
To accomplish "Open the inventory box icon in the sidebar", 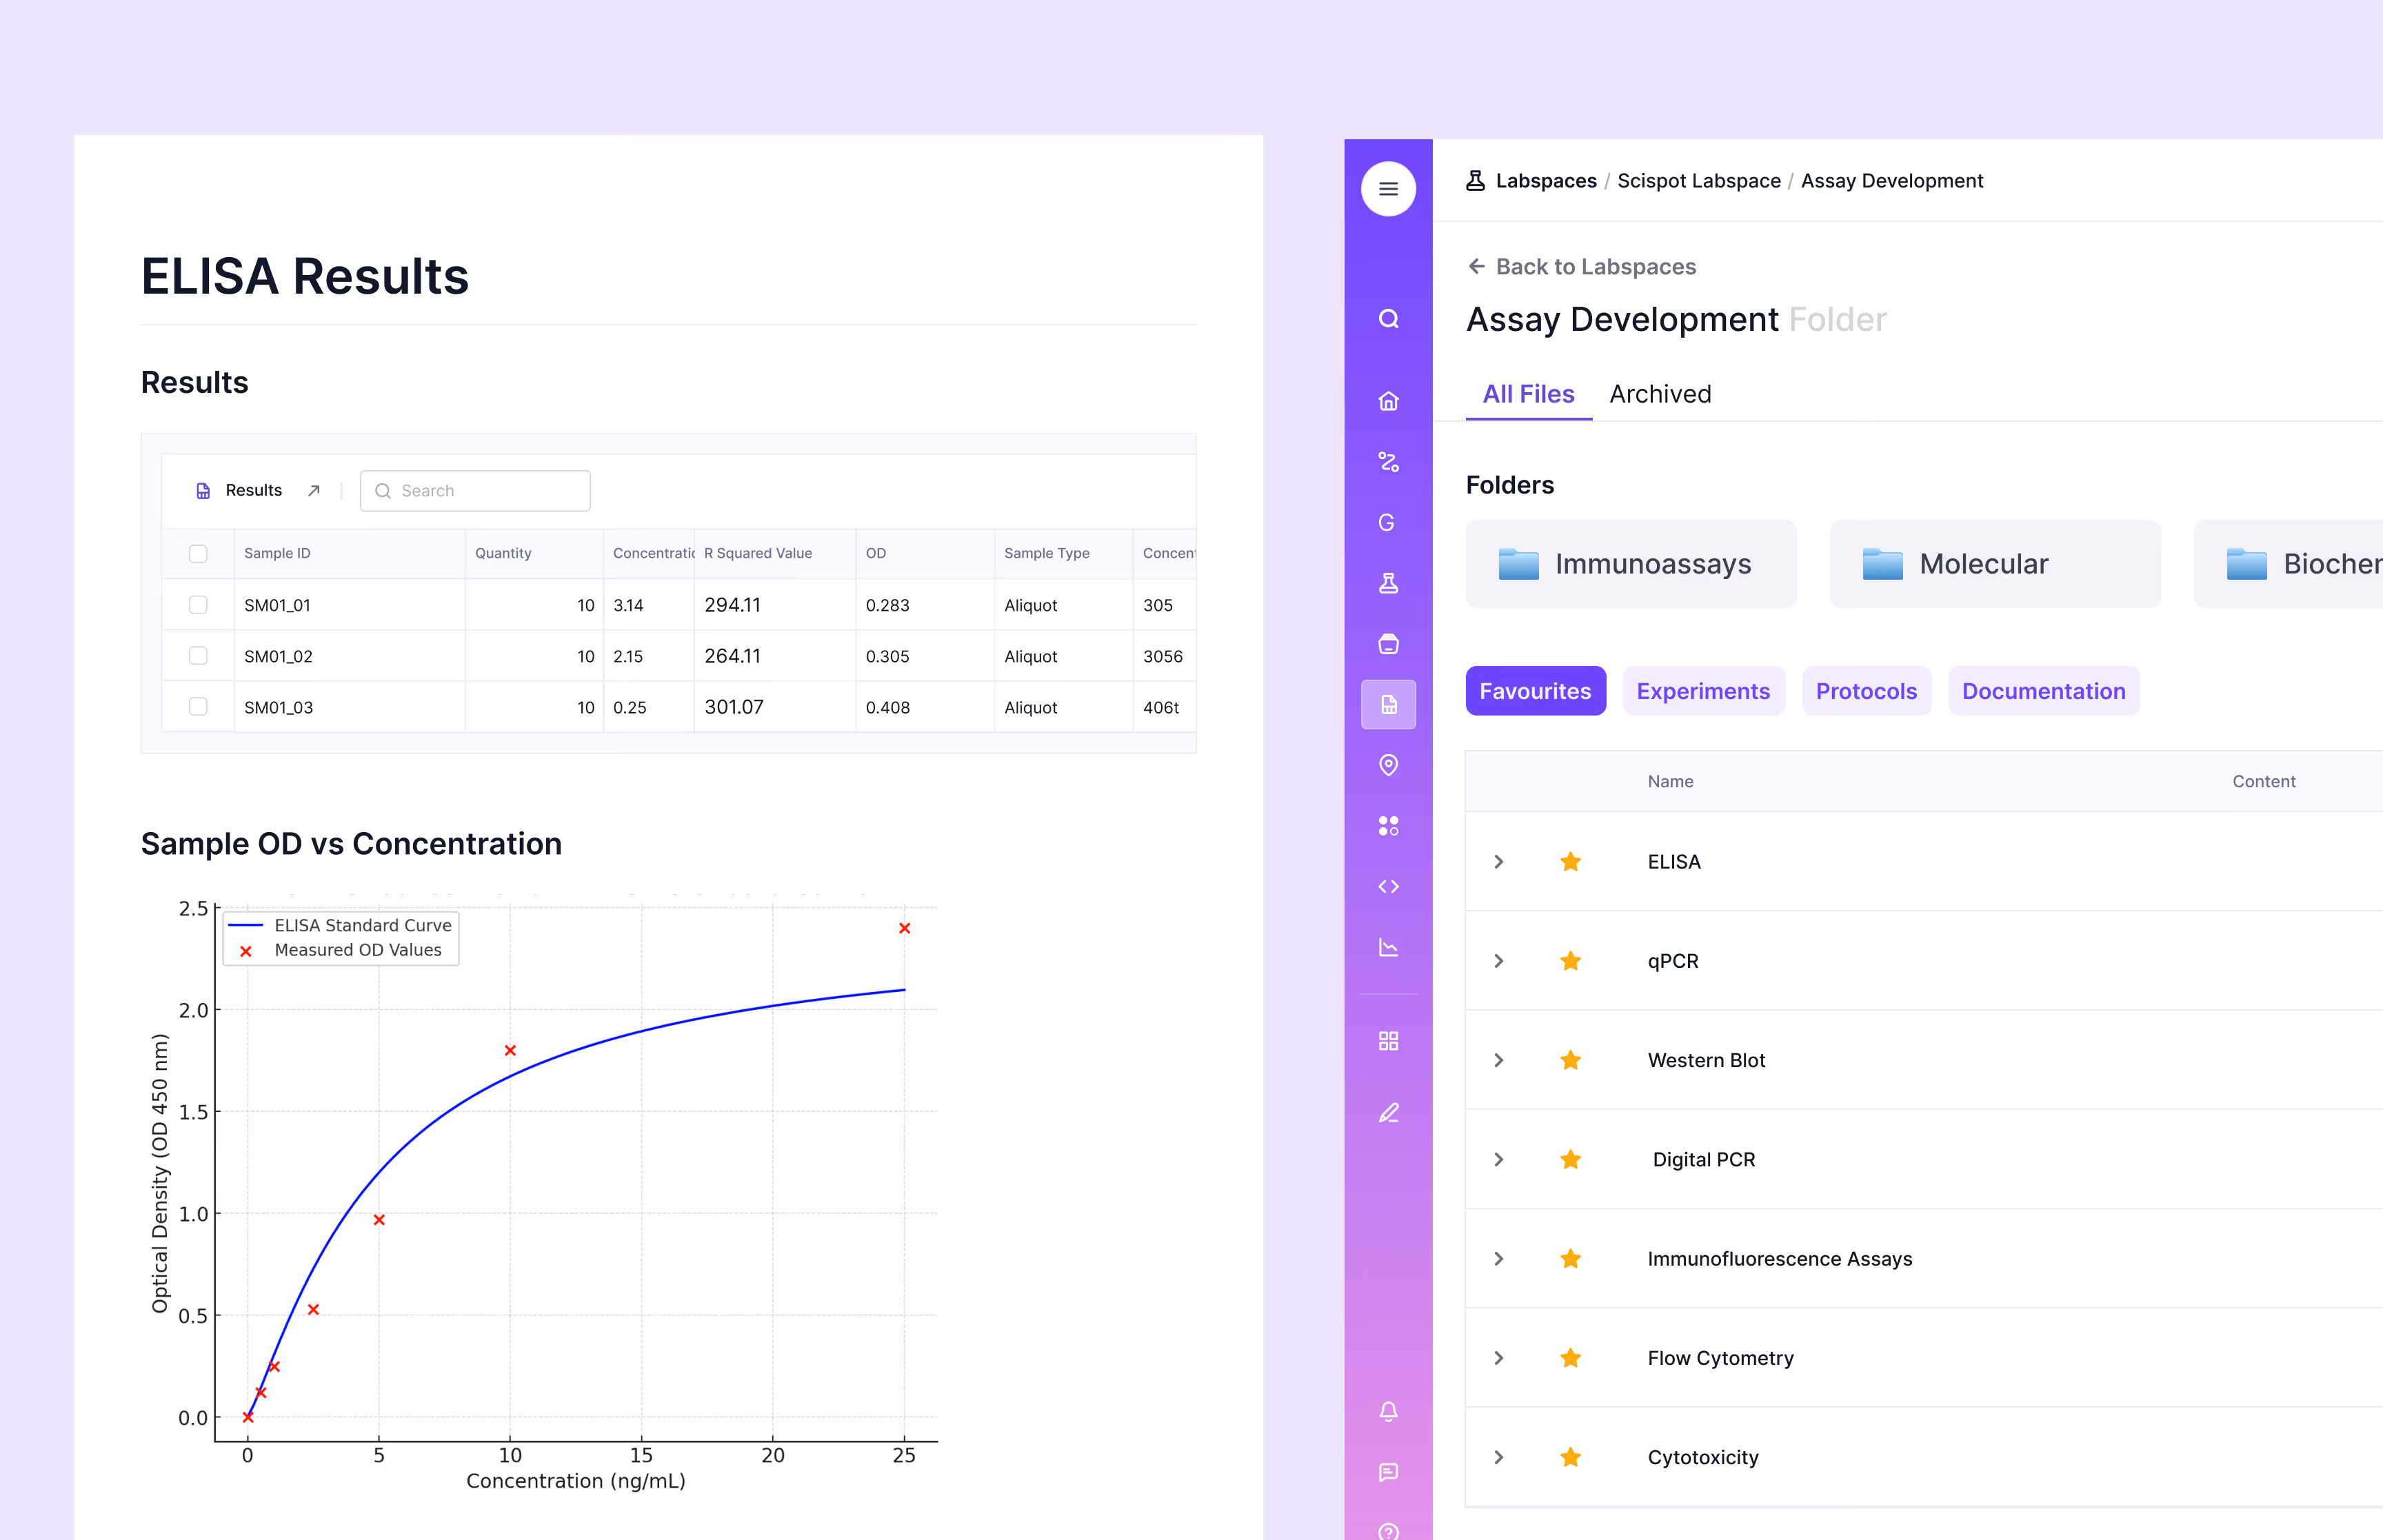I will 1388,644.
